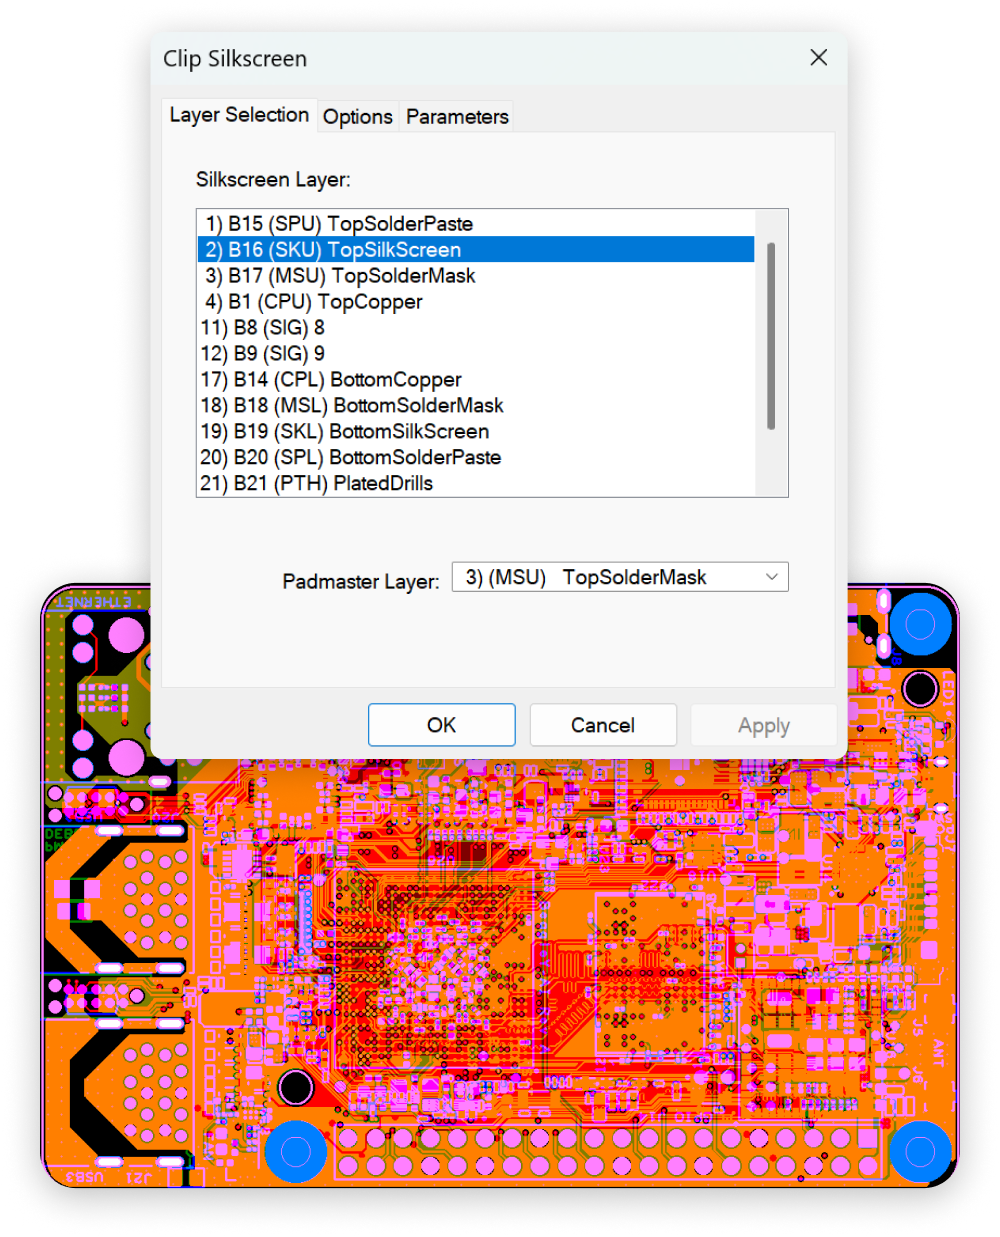Viewport: 1000px width, 1237px height.
Task: Select the Layer Selection tab
Action: click(239, 115)
